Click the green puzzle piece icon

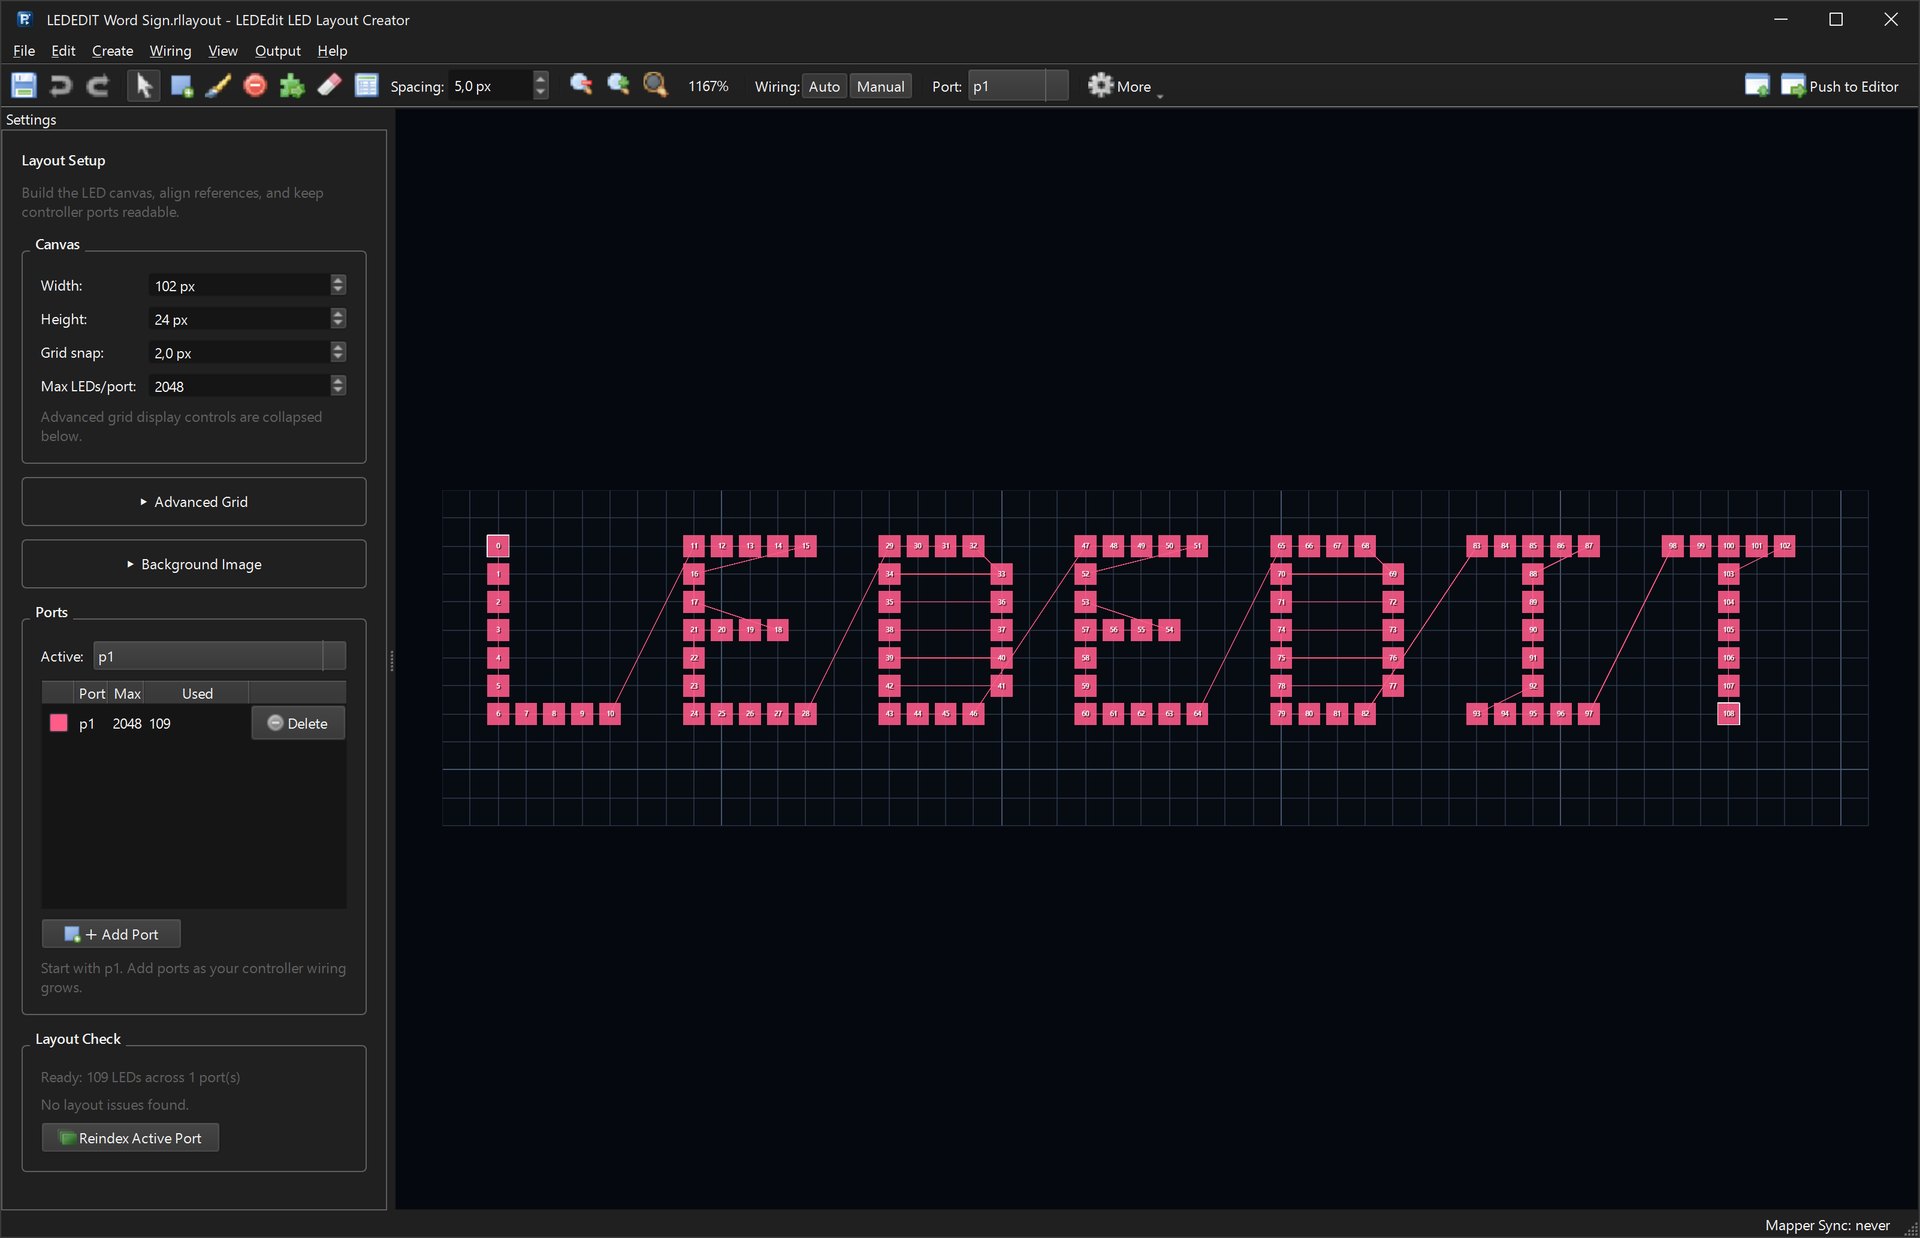(292, 86)
